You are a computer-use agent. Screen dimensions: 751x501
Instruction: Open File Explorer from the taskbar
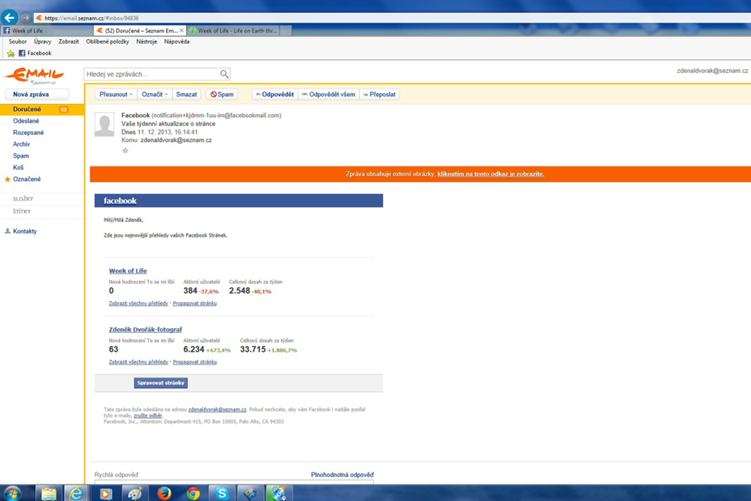tap(48, 493)
